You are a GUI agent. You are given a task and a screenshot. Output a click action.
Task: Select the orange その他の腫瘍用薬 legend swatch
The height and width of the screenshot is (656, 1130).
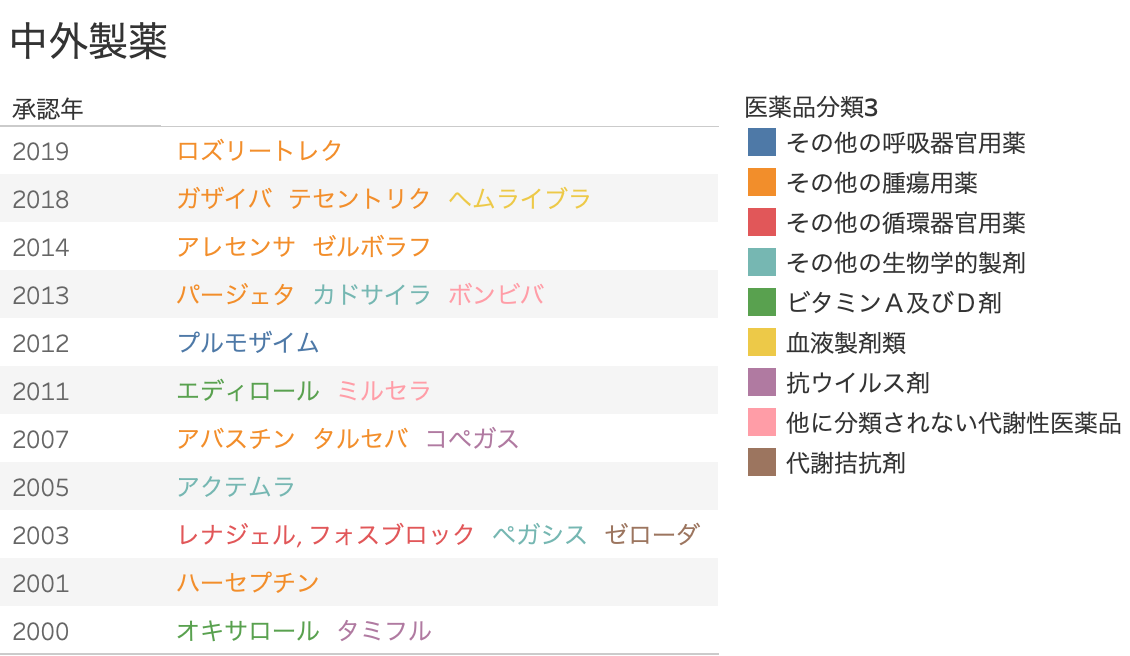tap(762, 182)
